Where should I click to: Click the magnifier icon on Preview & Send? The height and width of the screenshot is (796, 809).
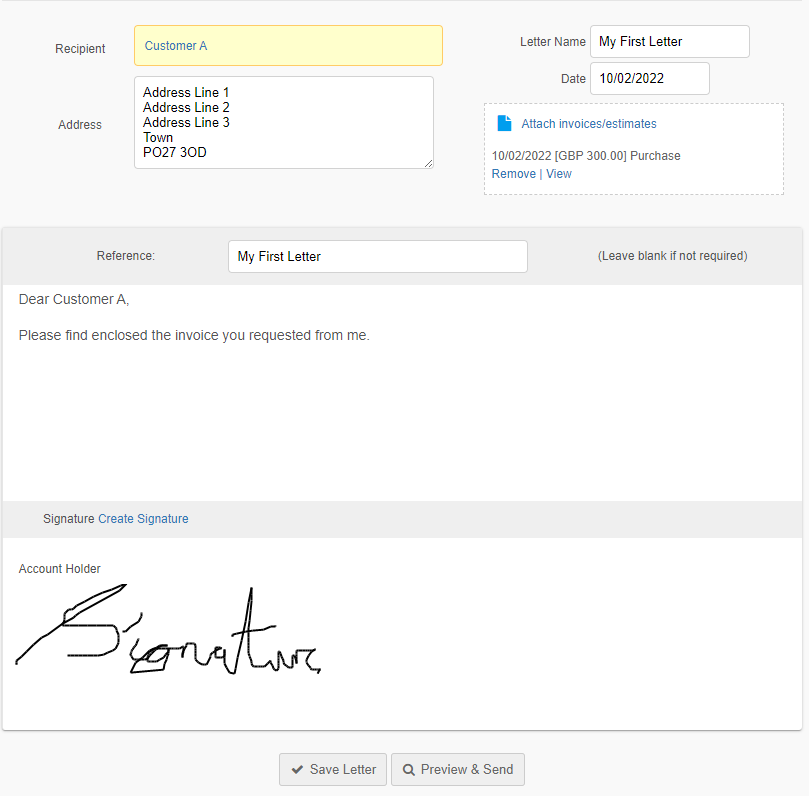tap(409, 770)
